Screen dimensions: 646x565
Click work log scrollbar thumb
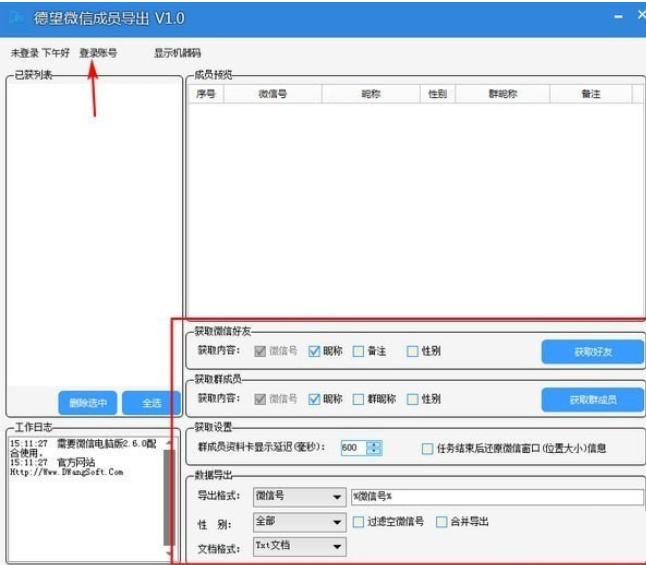coord(169,497)
